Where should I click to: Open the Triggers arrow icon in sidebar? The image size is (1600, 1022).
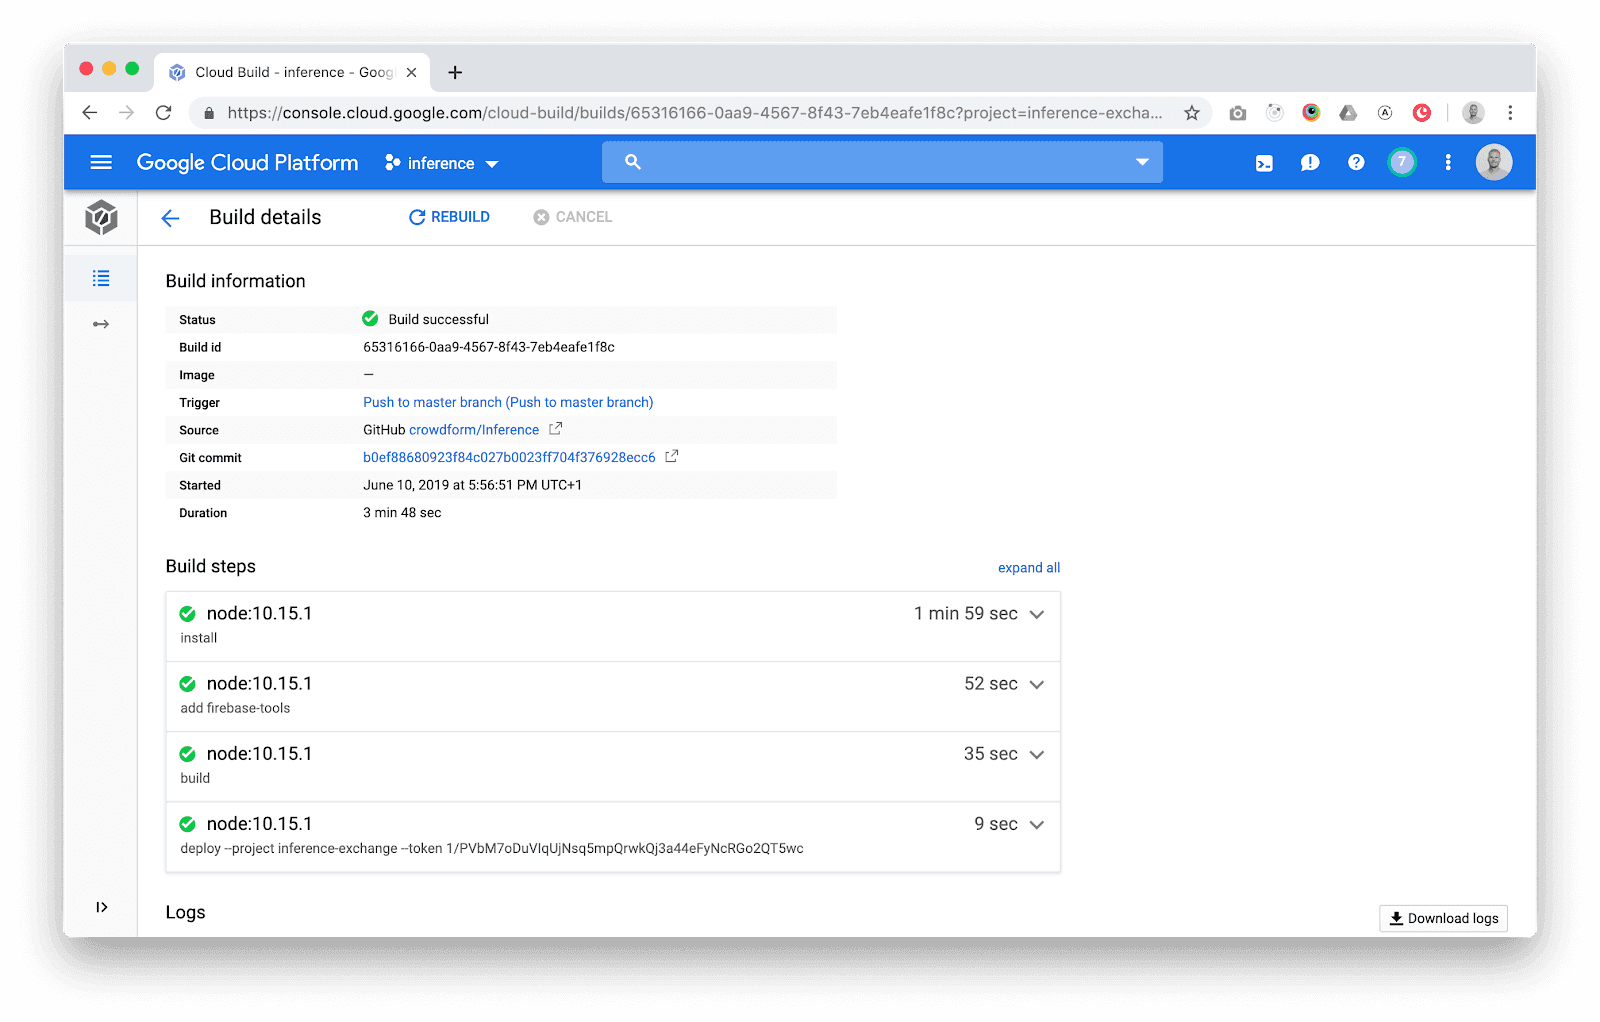[101, 323]
